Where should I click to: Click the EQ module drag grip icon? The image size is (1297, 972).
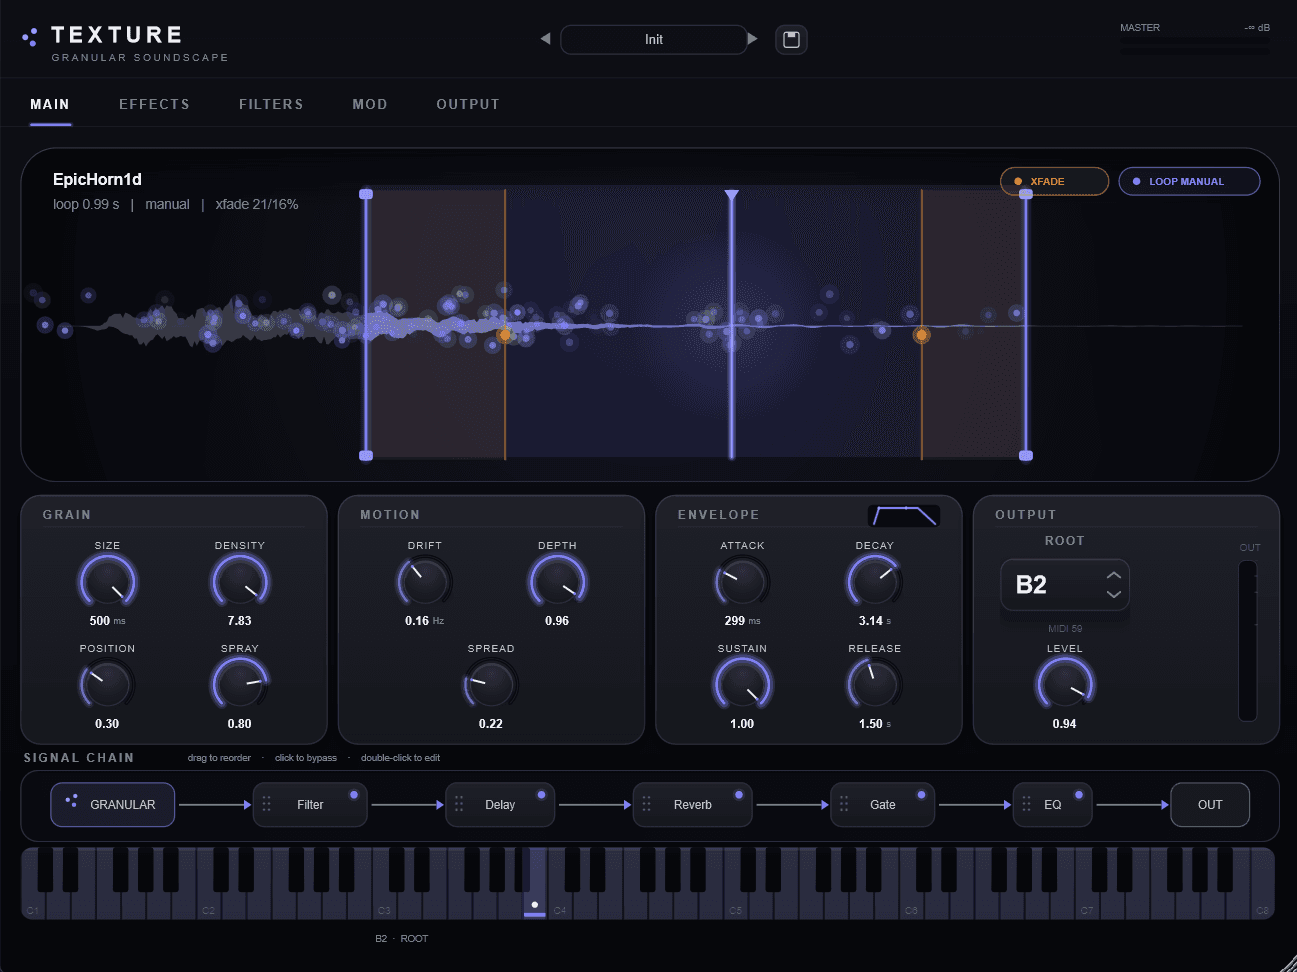tap(1026, 804)
